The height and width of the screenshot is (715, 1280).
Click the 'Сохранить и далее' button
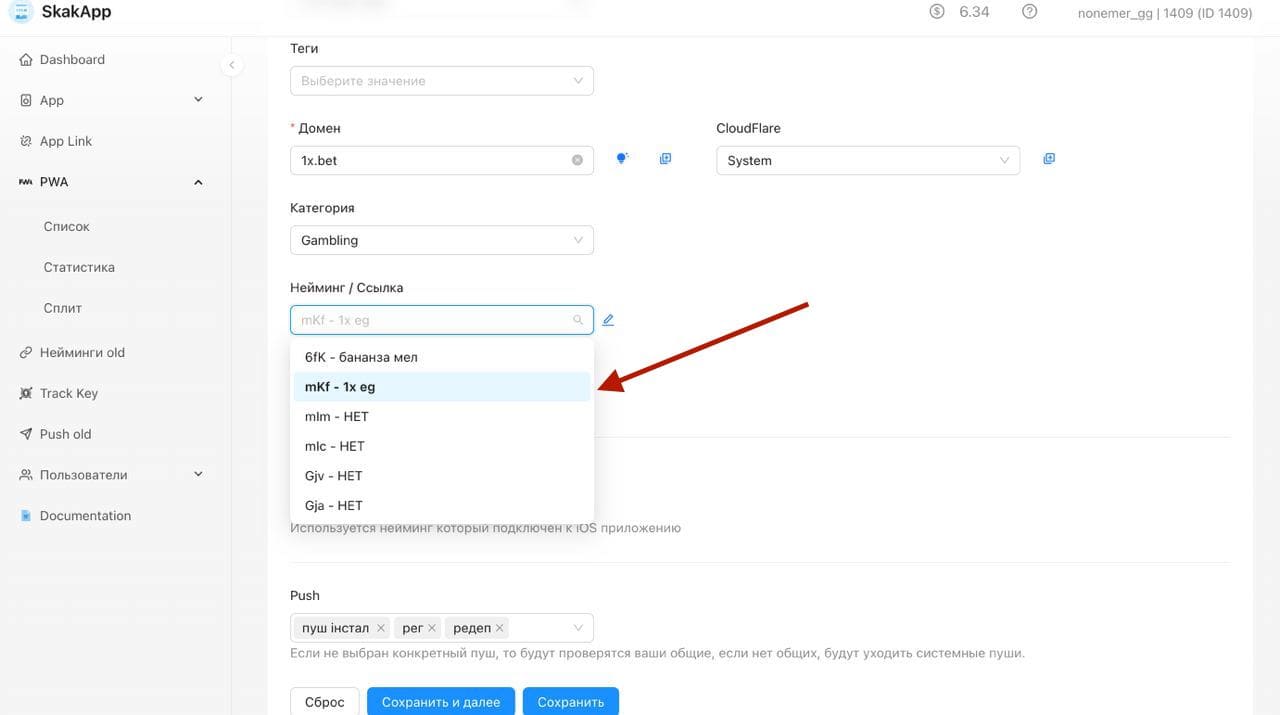click(440, 701)
